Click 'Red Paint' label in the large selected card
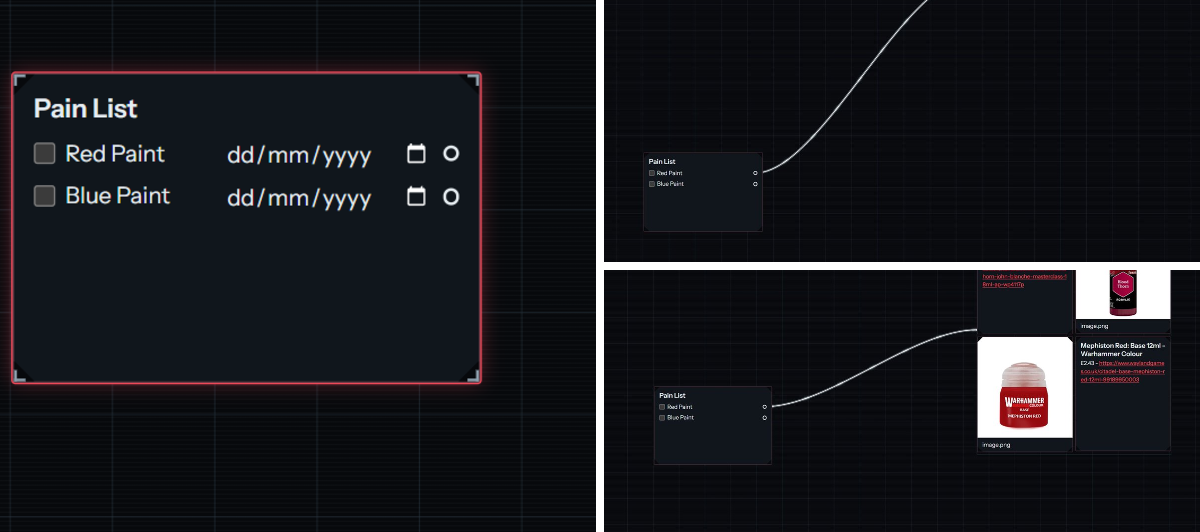This screenshot has width=1200, height=532. 115,153
